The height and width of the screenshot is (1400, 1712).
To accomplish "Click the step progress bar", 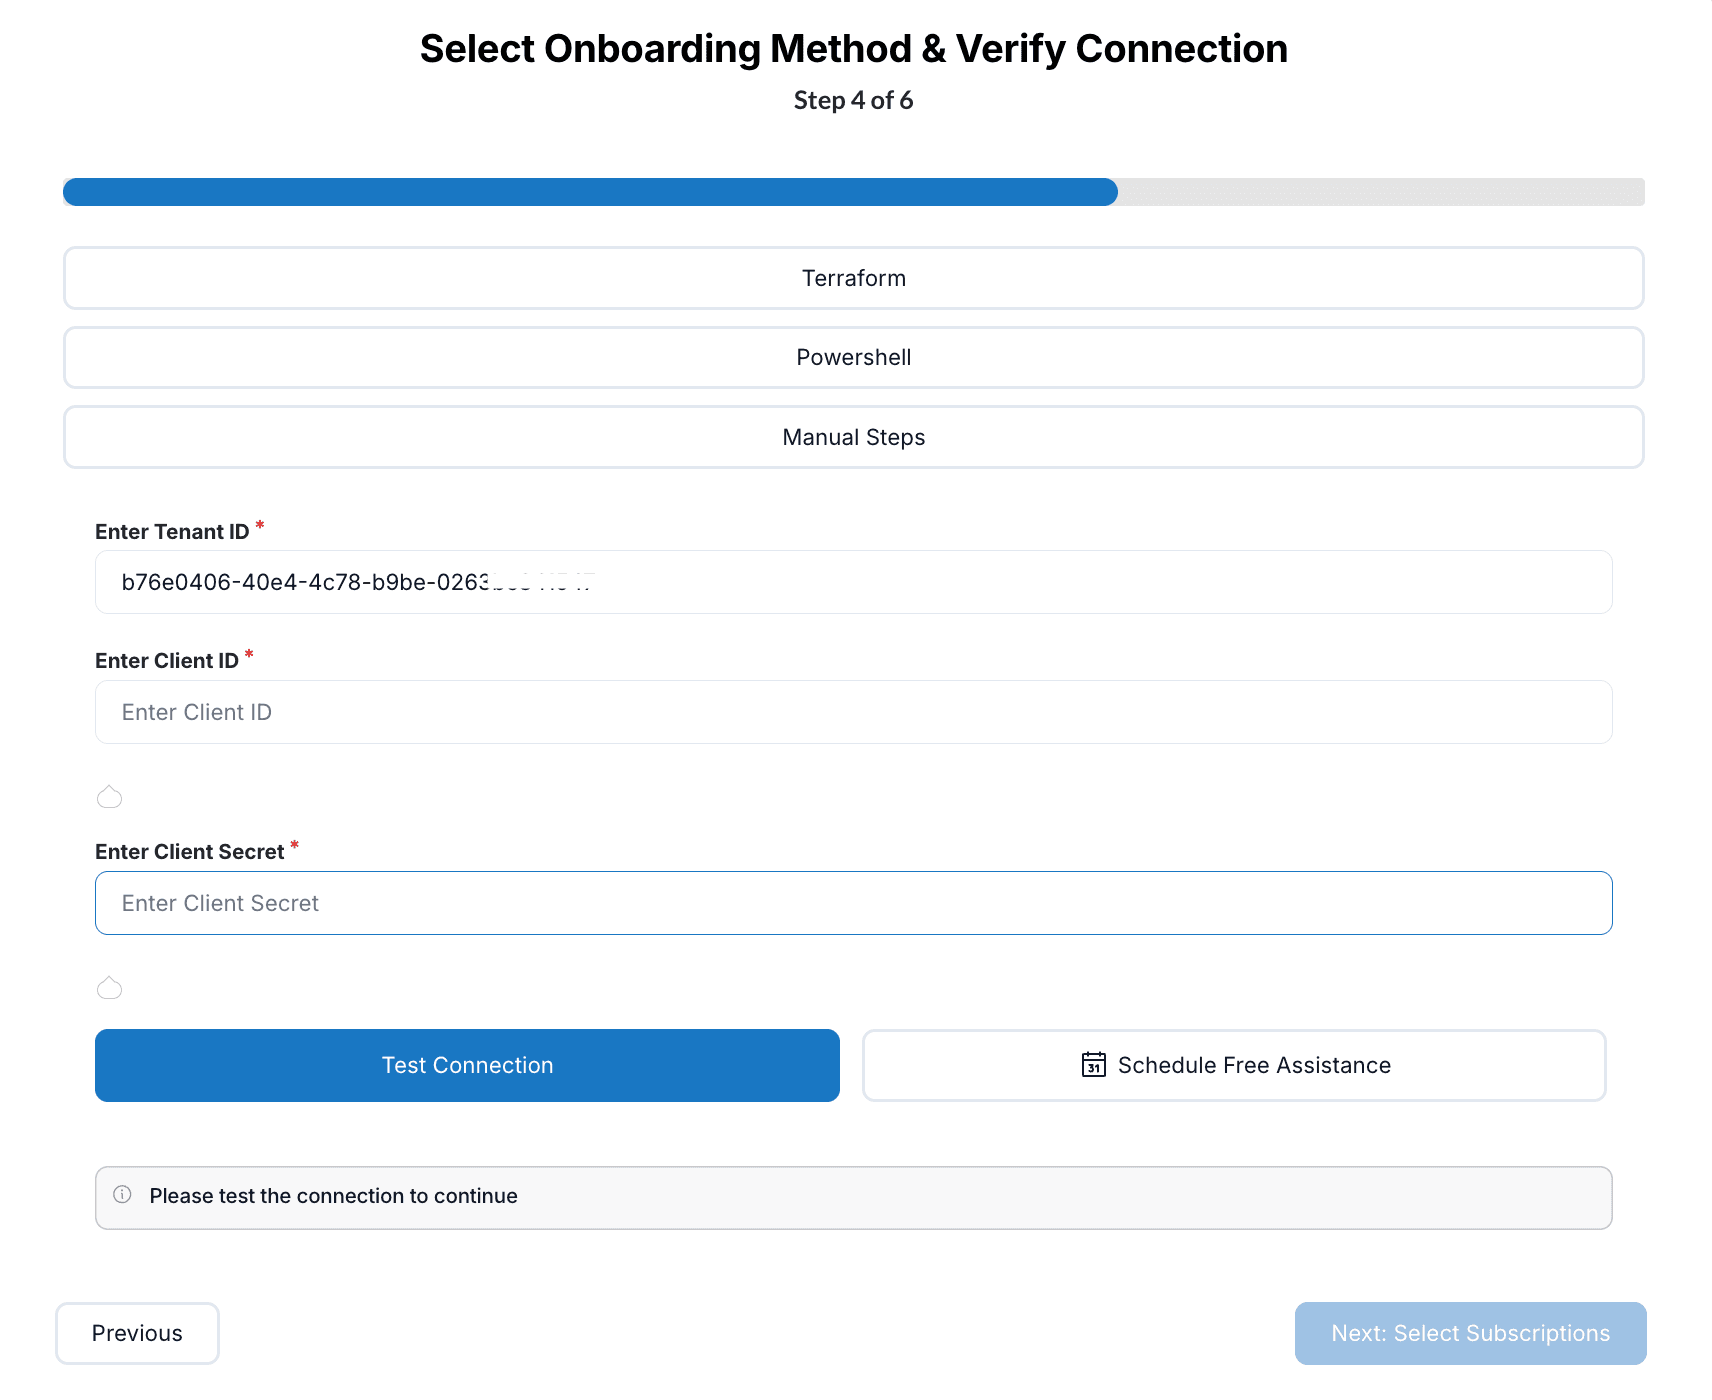I will pos(853,191).
